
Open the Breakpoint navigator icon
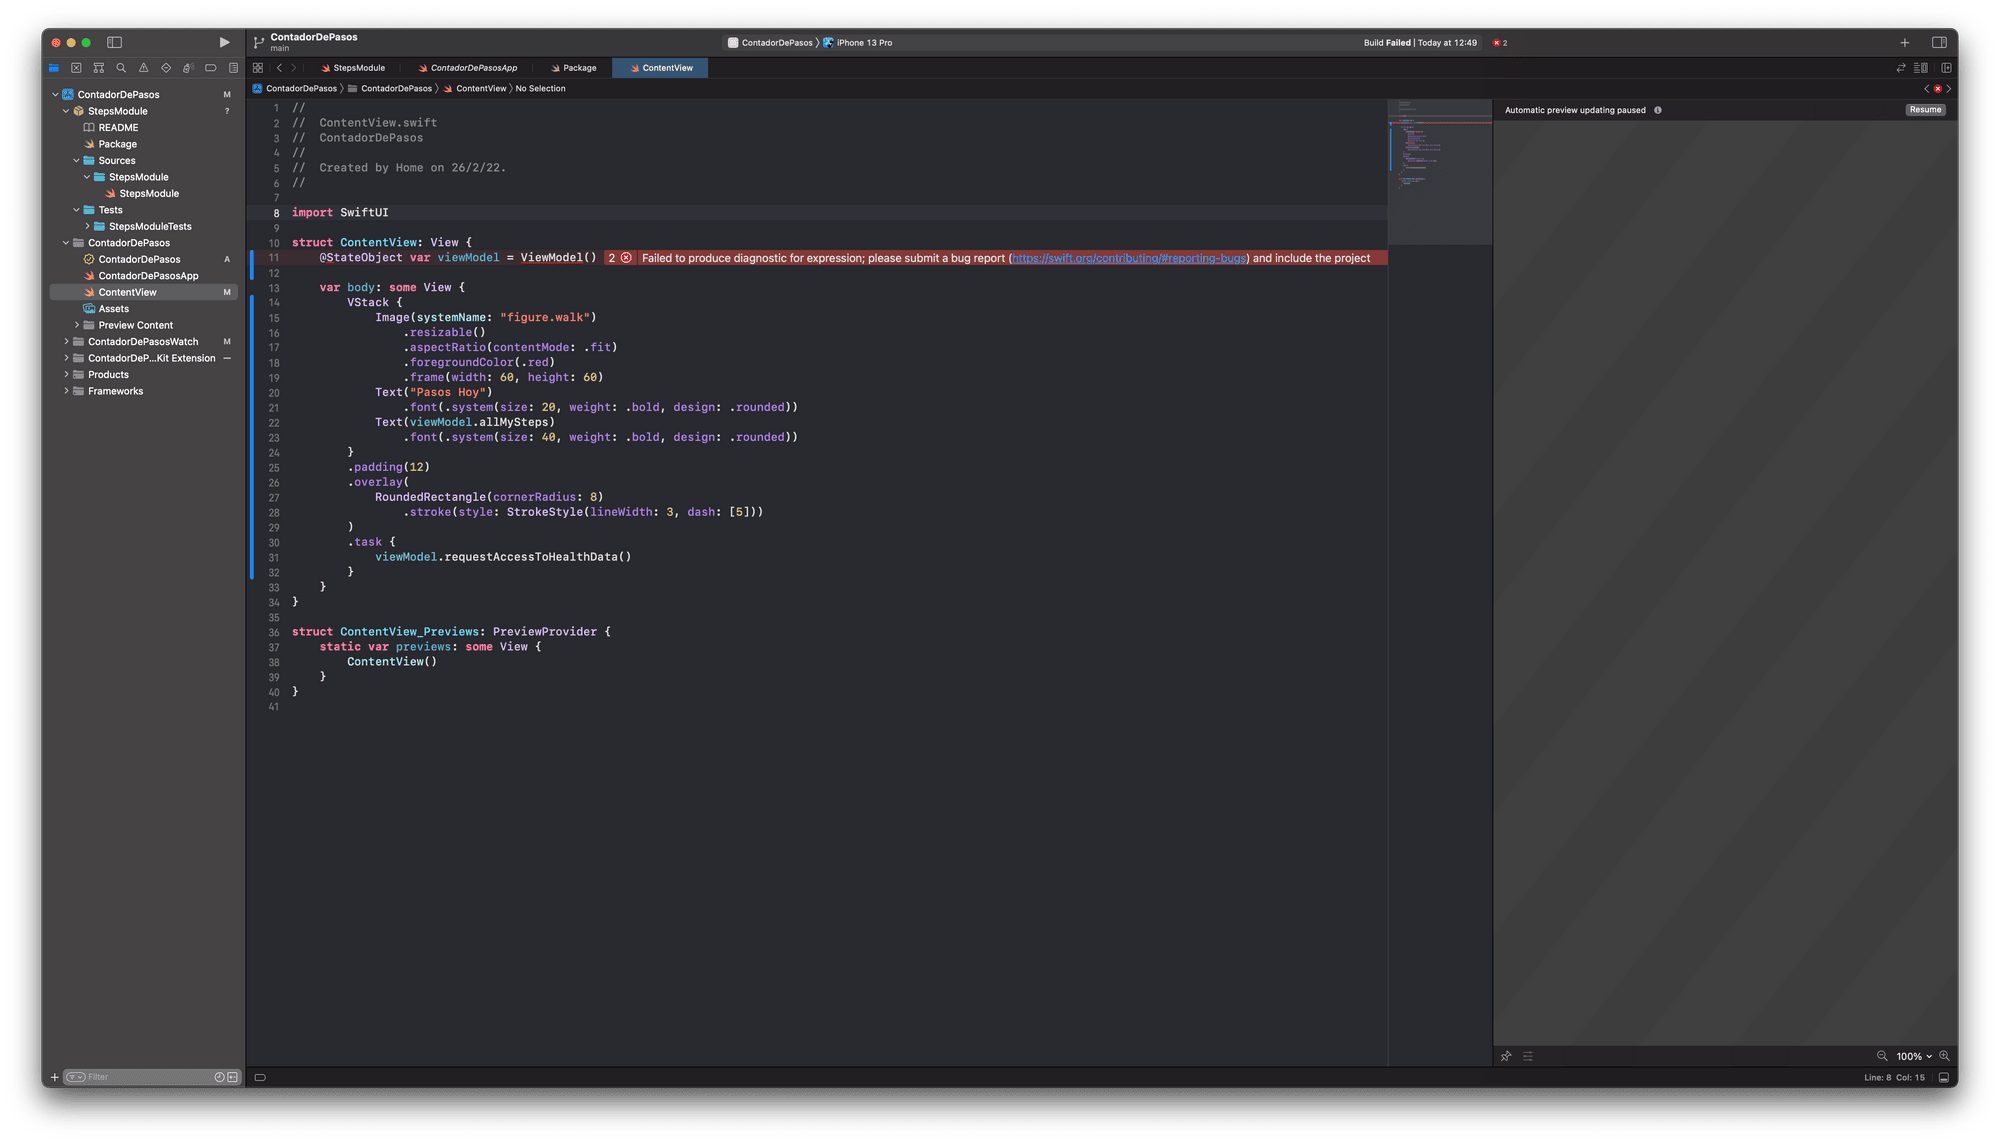coord(210,68)
